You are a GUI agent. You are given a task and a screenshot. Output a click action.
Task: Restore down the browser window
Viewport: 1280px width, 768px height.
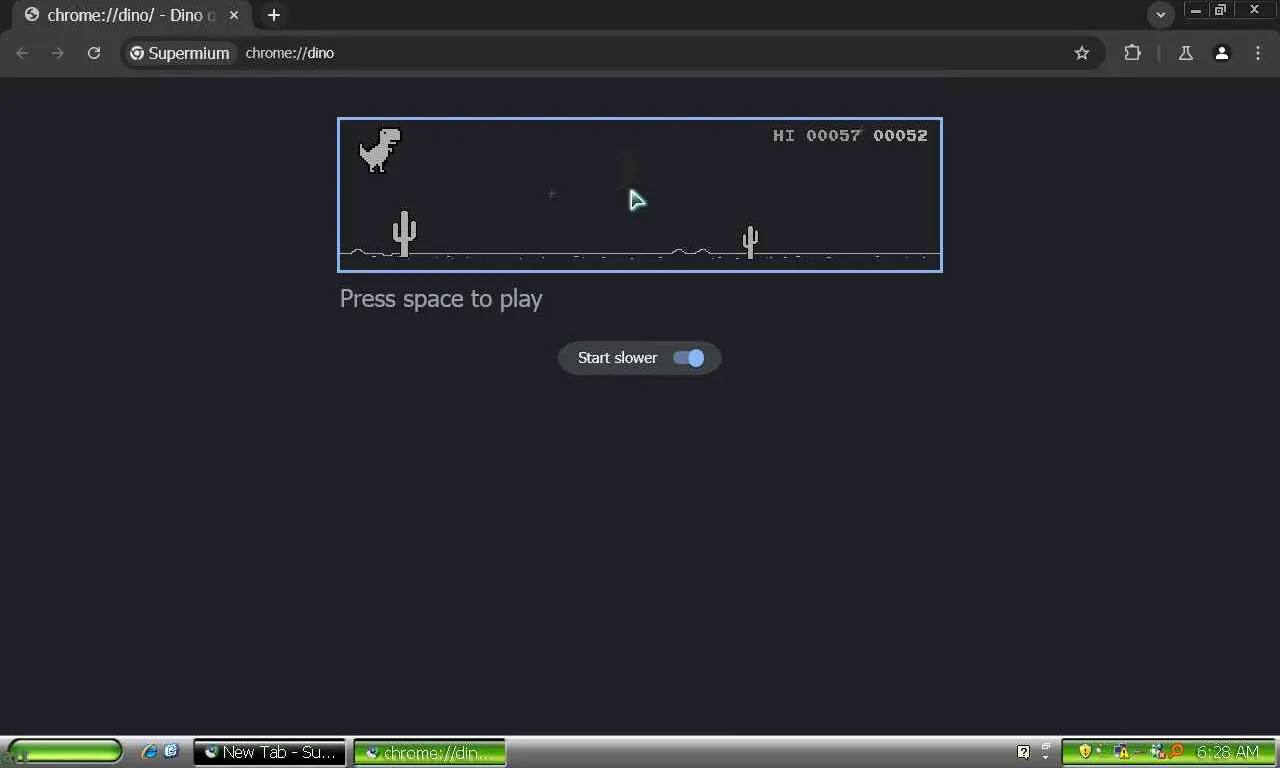[1221, 10]
